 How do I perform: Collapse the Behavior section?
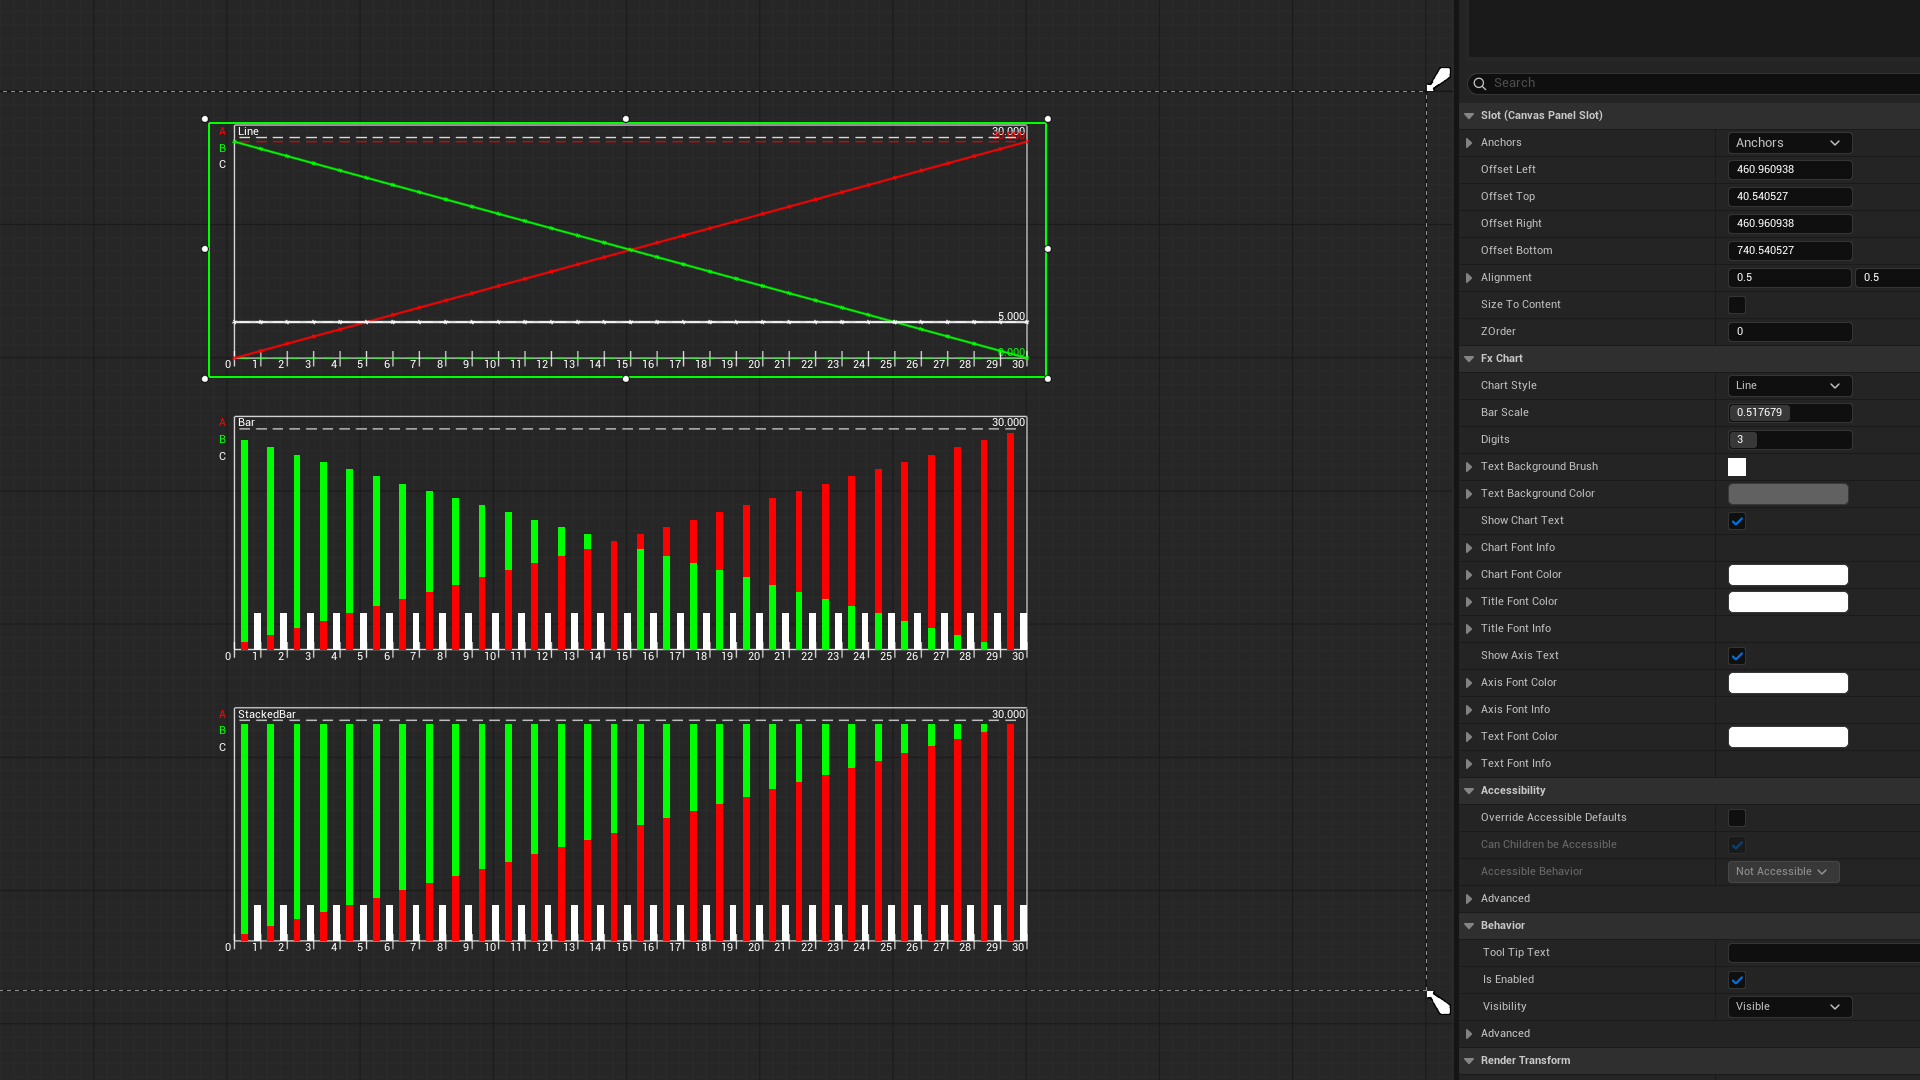[x=1469, y=926]
